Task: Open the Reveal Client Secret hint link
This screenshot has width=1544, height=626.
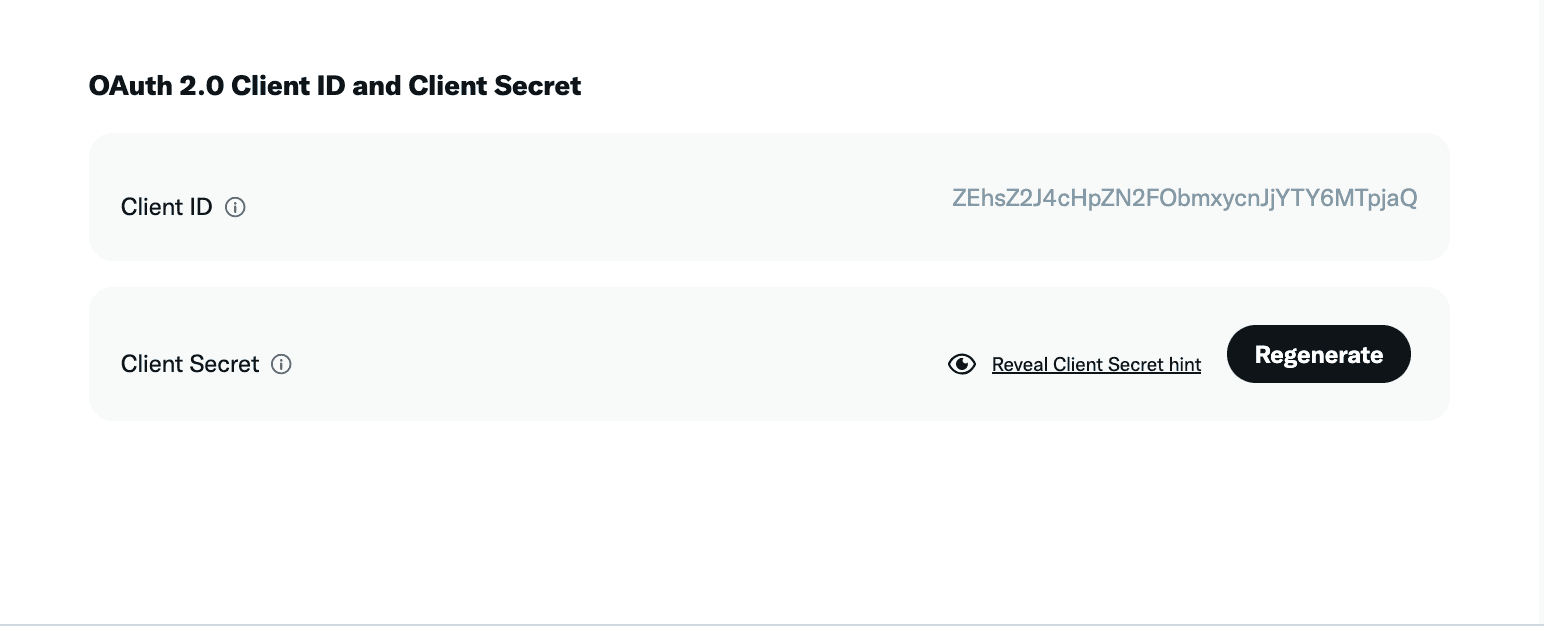Action: pyautogui.click(x=1096, y=364)
